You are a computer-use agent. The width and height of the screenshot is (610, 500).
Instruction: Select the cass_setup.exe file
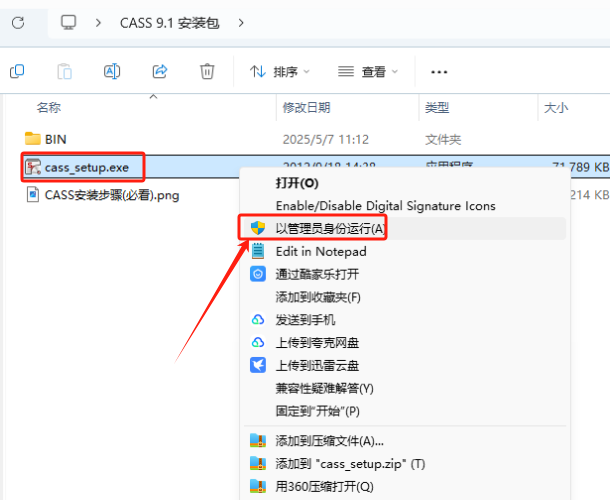click(87, 168)
